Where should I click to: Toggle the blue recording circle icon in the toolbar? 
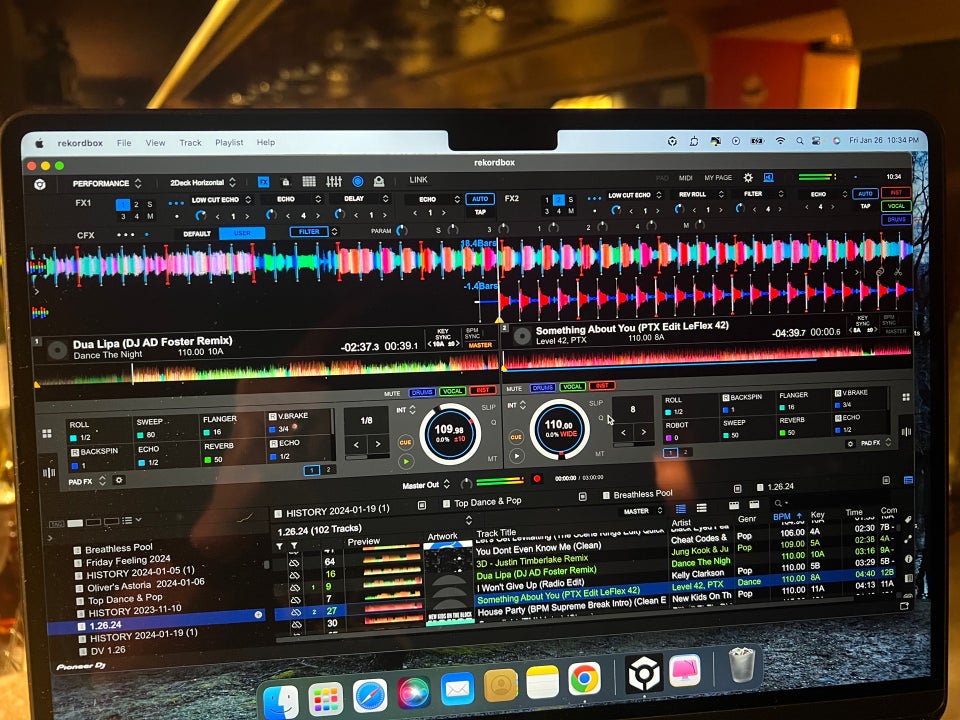coord(358,181)
